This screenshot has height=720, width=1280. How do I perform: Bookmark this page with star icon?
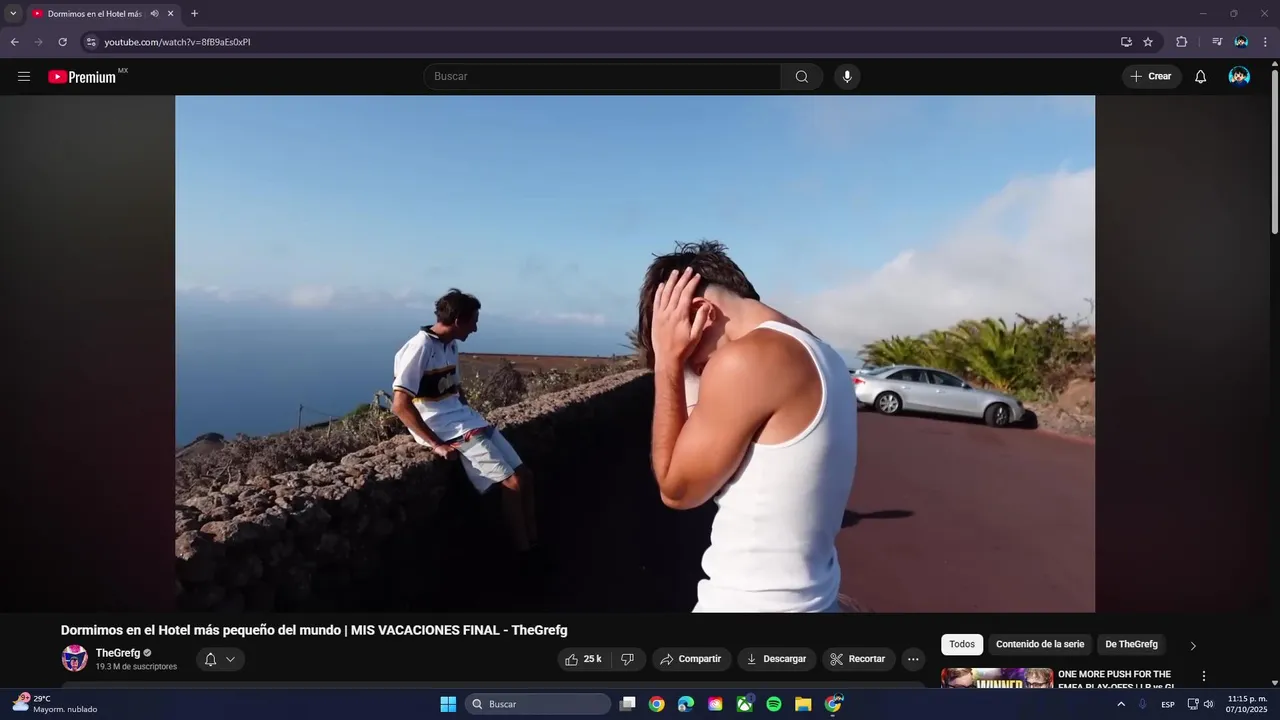(1148, 42)
